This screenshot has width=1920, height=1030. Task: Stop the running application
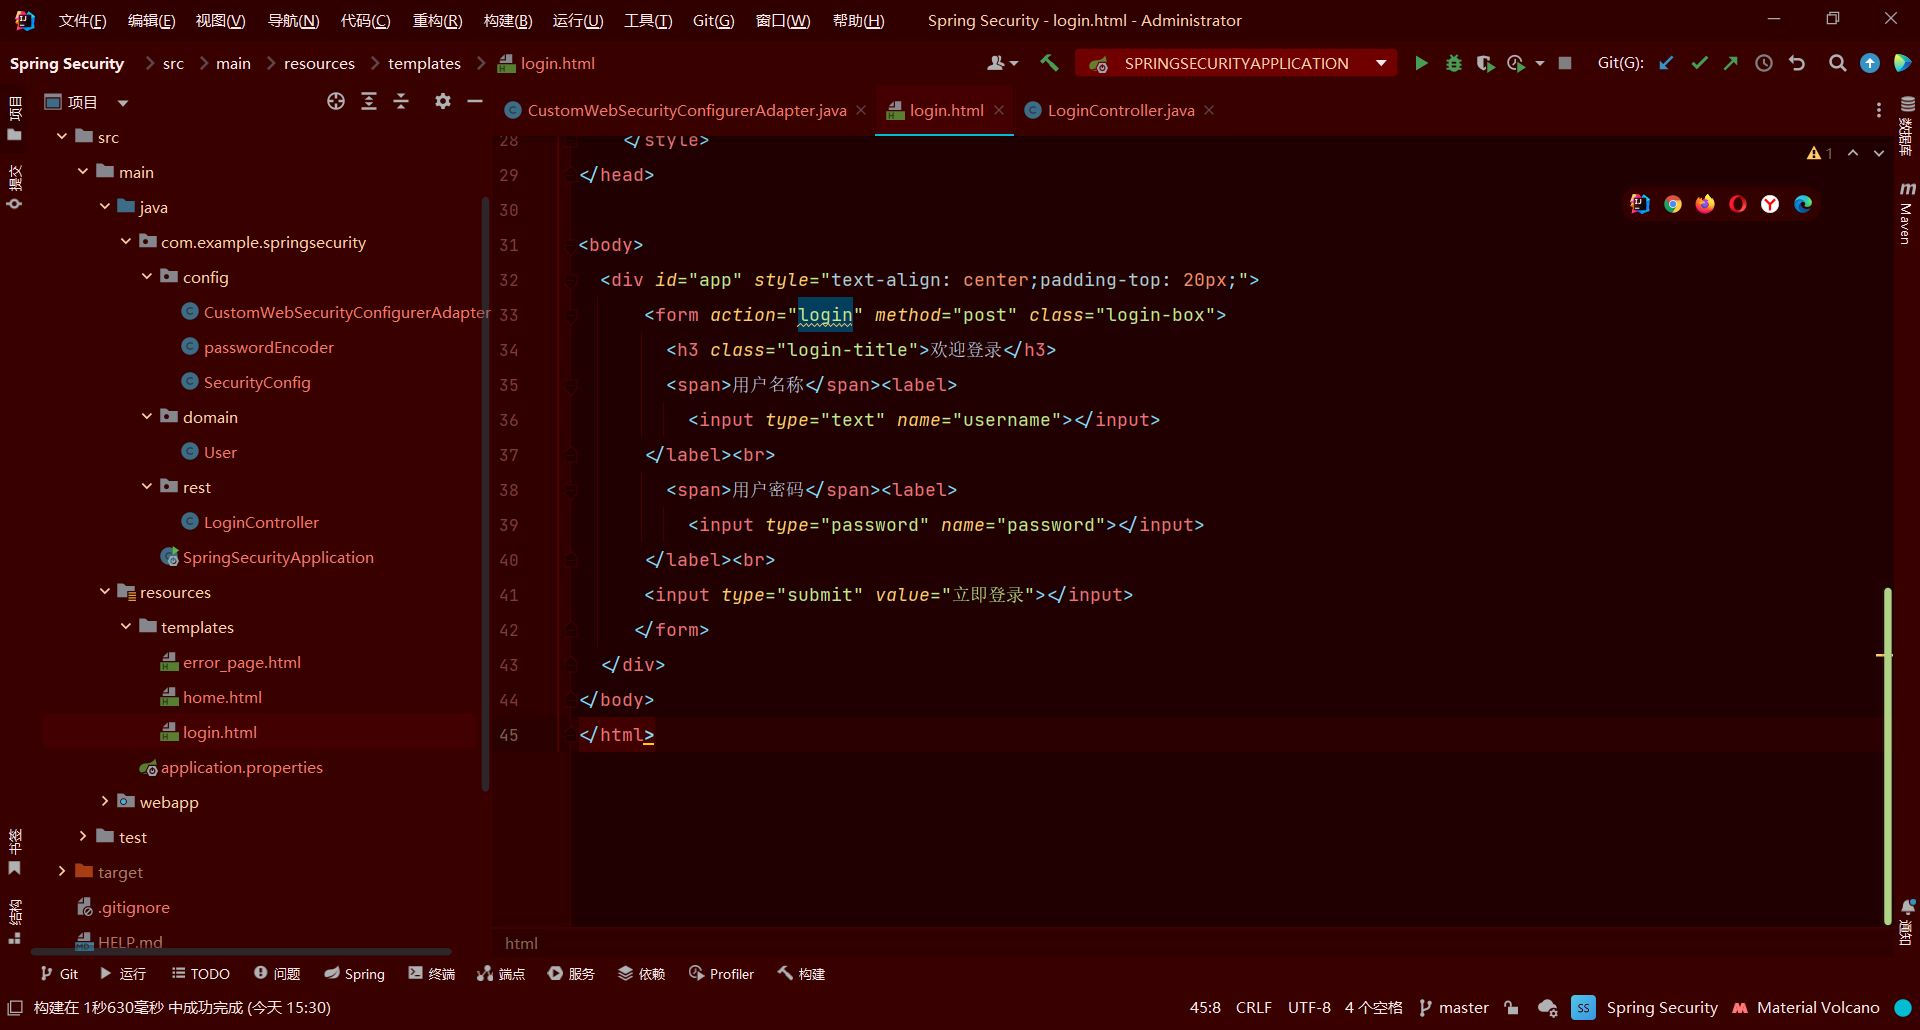coord(1565,62)
